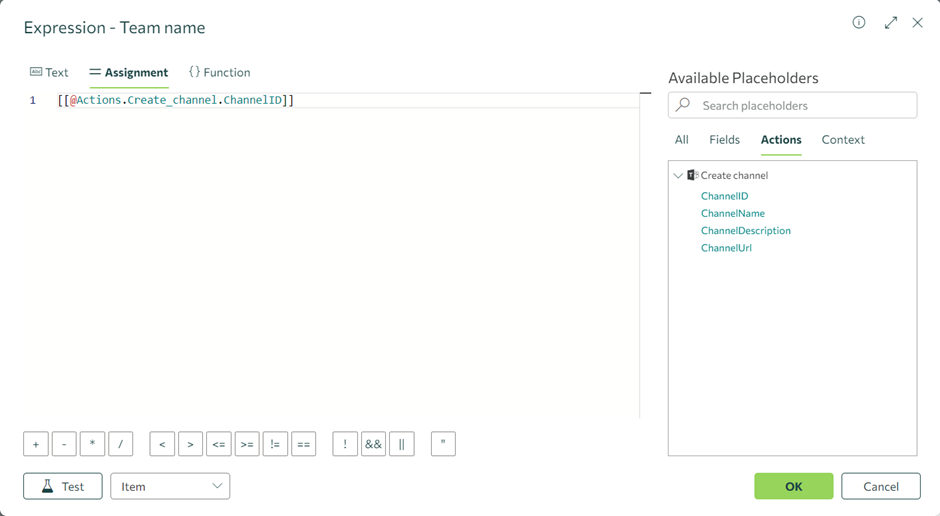Insert the plus operator
The height and width of the screenshot is (516, 940).
(36, 444)
